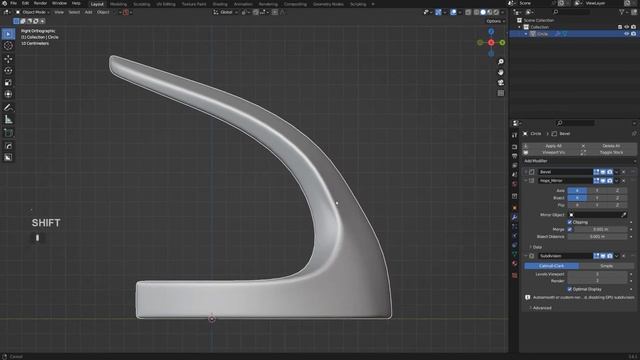Open the Object properties tab icon
Screen dimensions: 640x360
pos(514,208)
